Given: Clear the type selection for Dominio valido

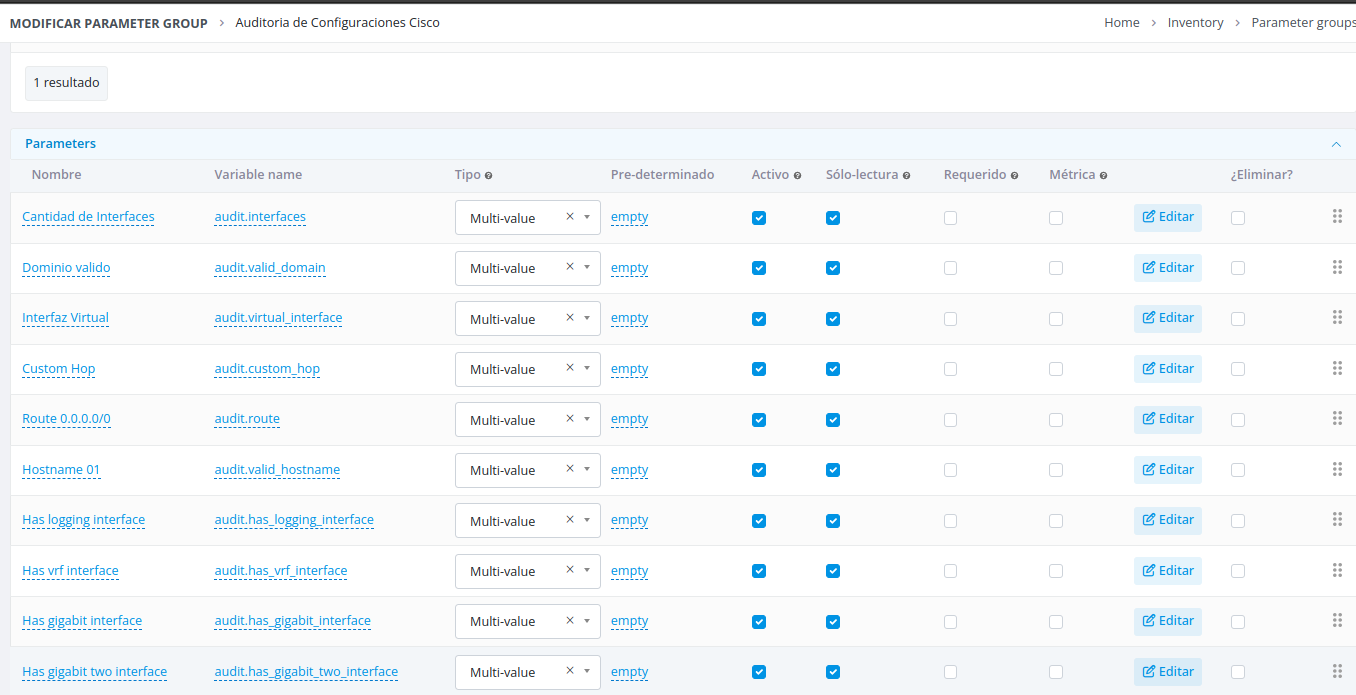Looking at the screenshot, I should click(570, 267).
